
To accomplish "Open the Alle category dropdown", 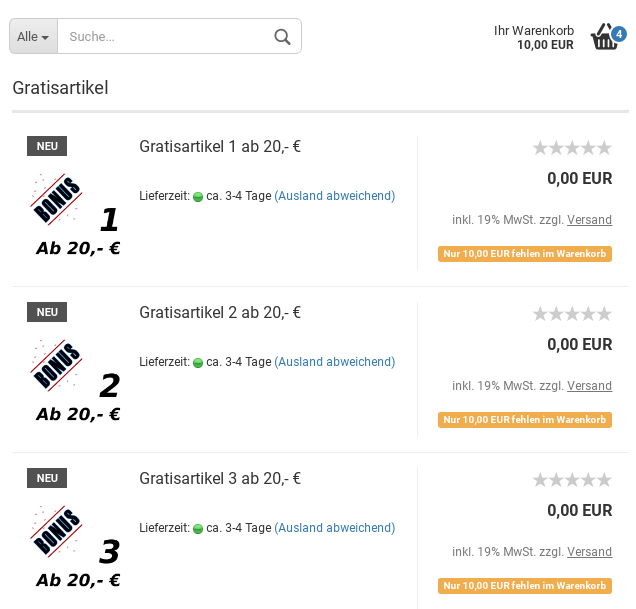I will pyautogui.click(x=33, y=36).
